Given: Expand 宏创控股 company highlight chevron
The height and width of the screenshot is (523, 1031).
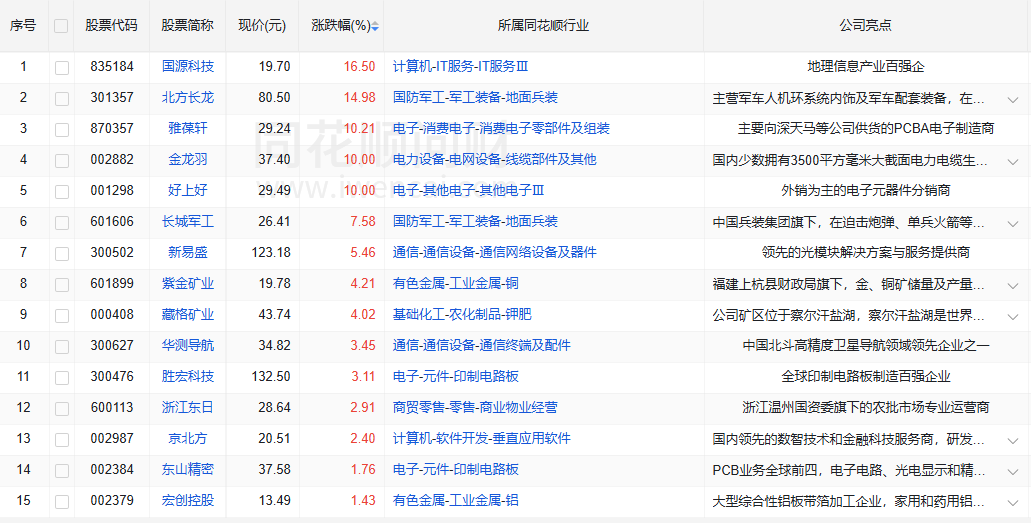Looking at the screenshot, I should (1013, 503).
